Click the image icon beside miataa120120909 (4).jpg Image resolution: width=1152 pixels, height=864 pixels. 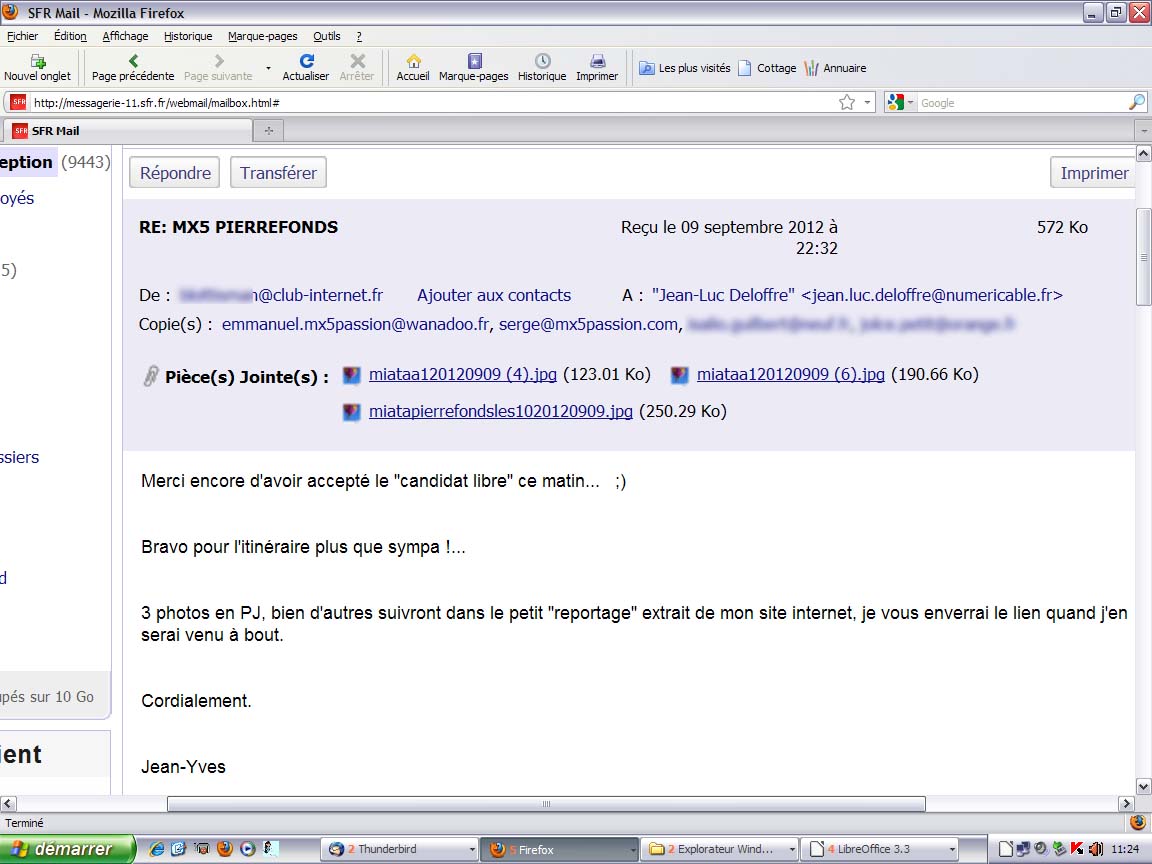pos(352,375)
